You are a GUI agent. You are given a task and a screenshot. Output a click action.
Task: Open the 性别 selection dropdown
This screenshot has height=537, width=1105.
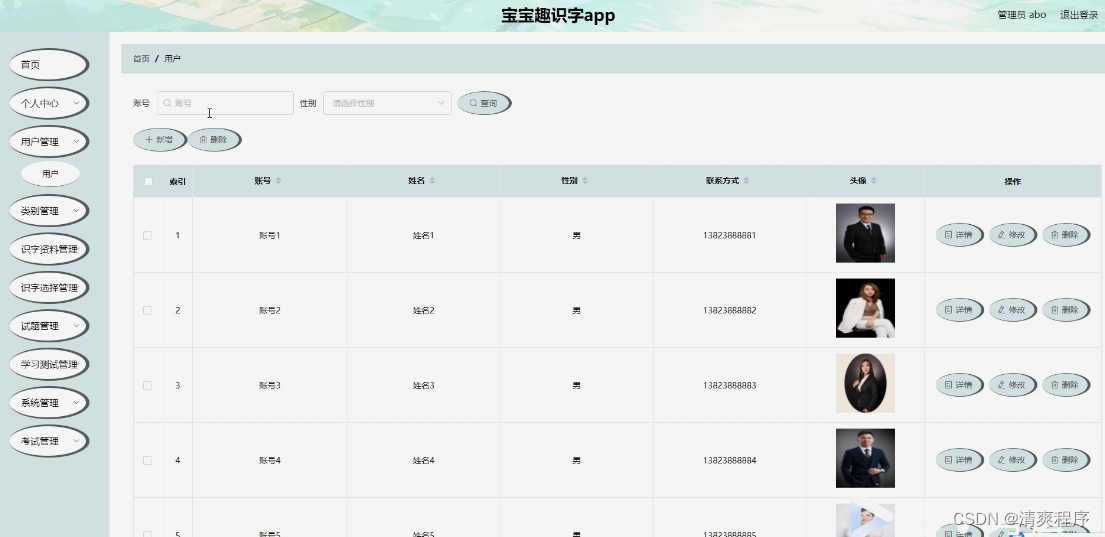click(x=387, y=103)
